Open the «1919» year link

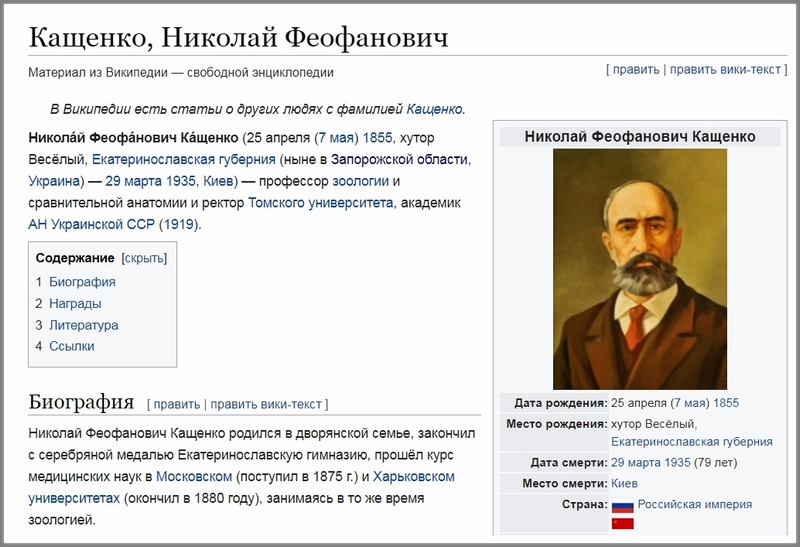pos(178,225)
